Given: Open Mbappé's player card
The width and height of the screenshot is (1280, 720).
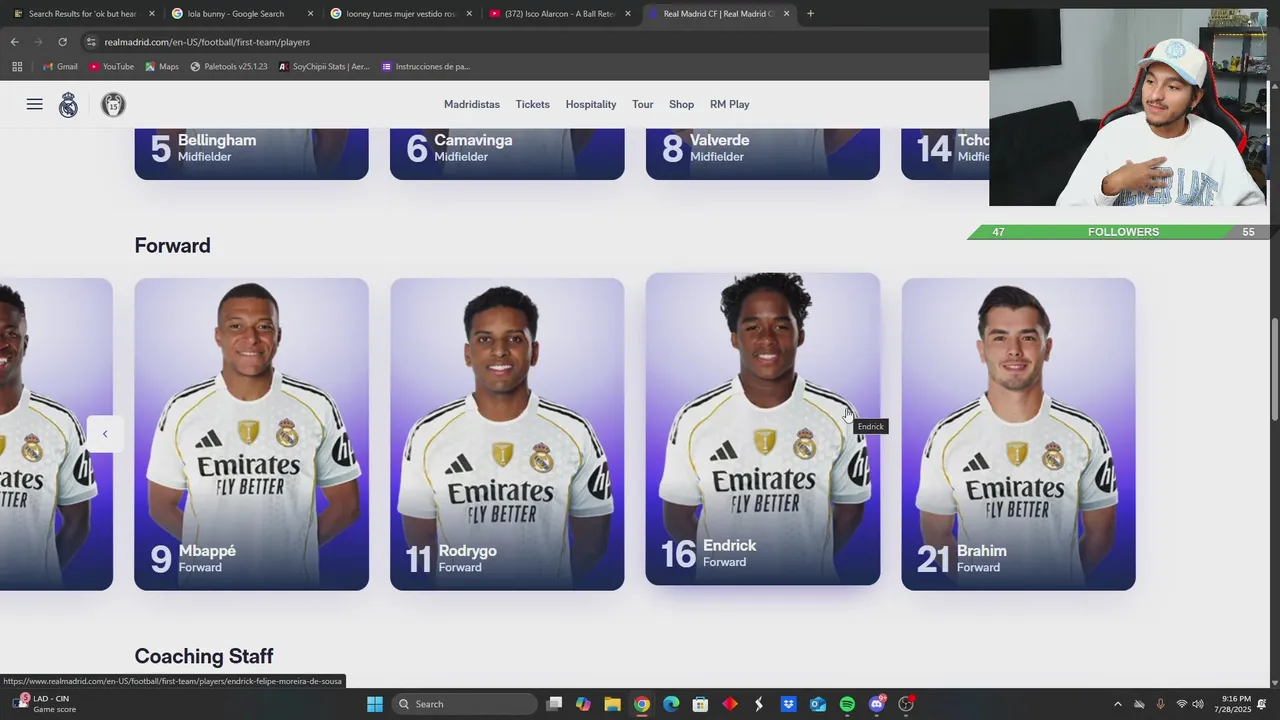Looking at the screenshot, I should pyautogui.click(x=251, y=434).
